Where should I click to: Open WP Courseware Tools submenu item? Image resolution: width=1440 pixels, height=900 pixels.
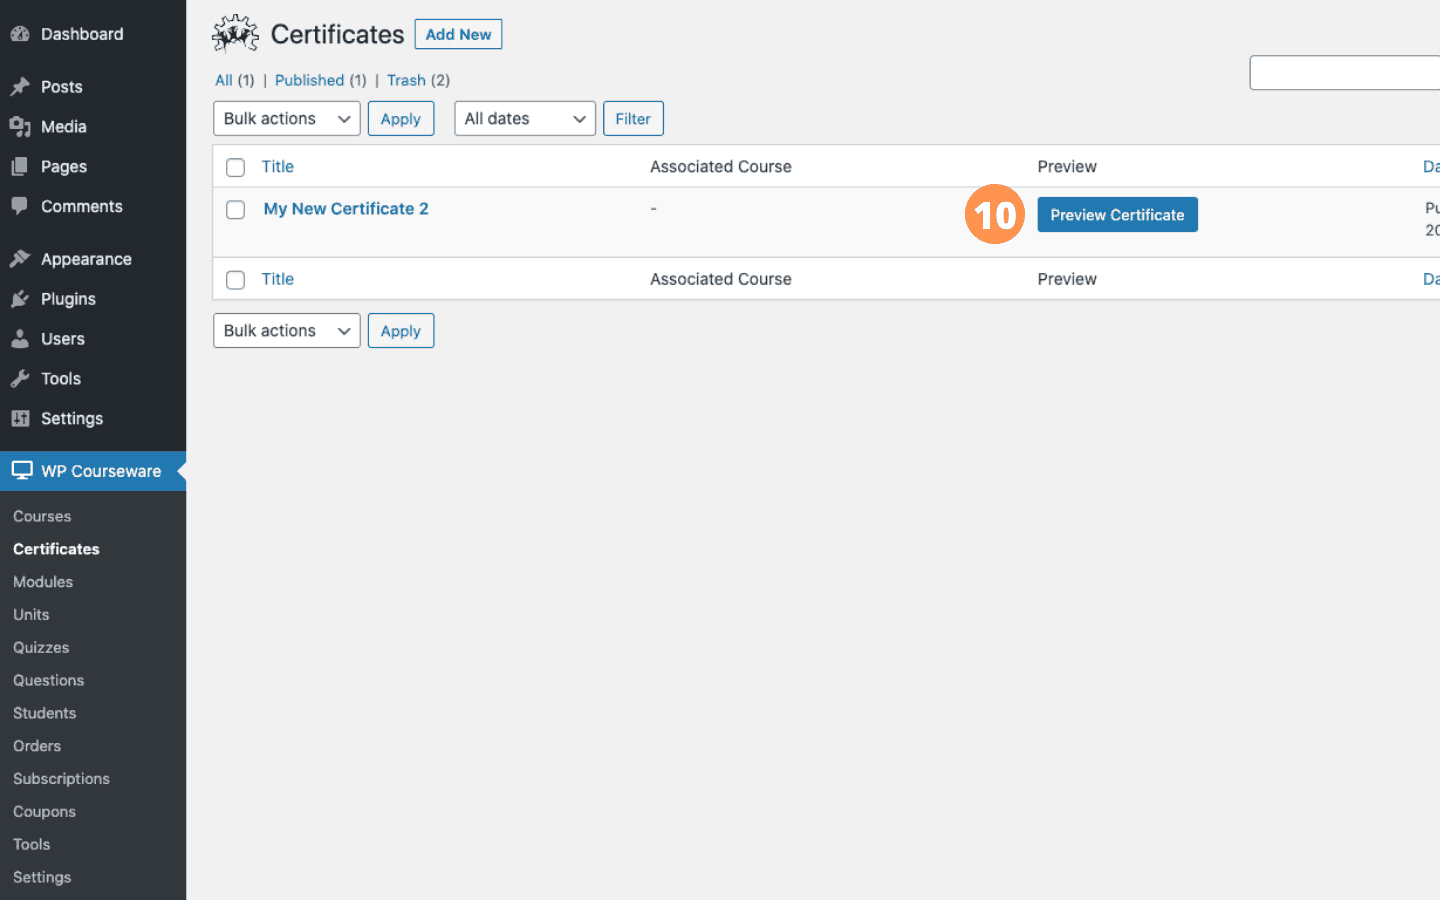tap(31, 845)
